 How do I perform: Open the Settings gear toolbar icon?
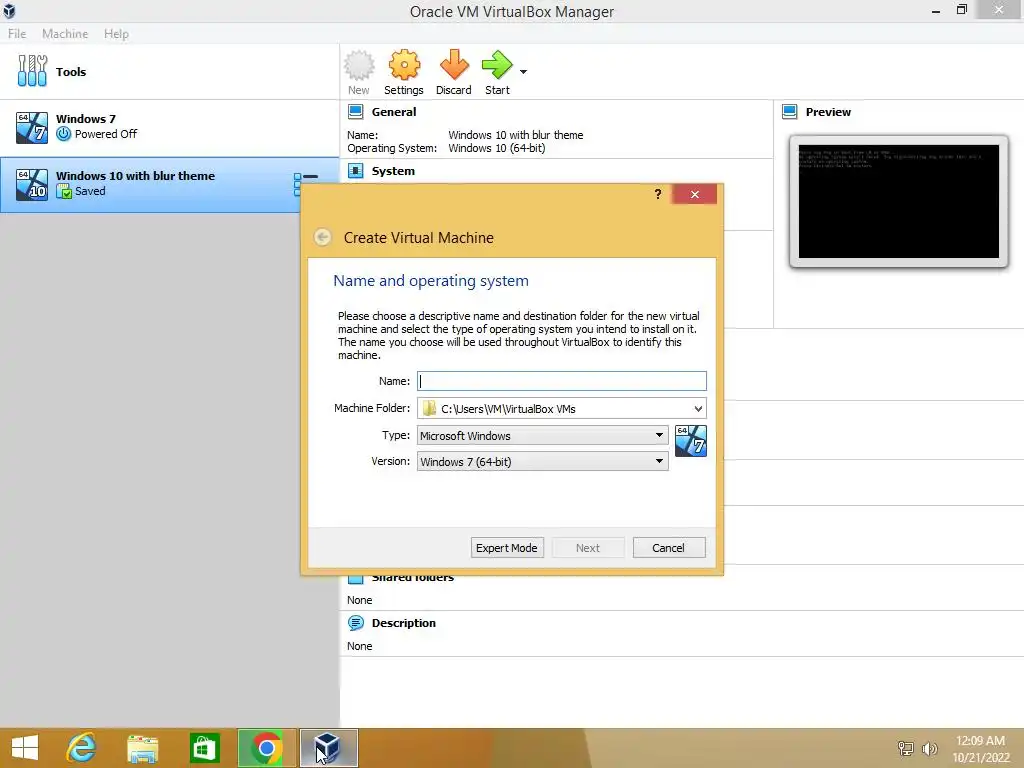point(404,65)
